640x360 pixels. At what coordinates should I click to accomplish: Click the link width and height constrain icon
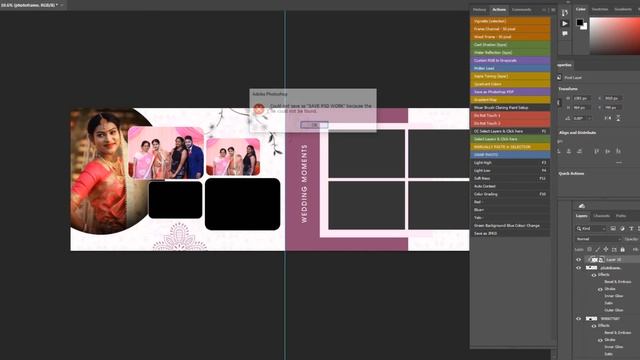[559, 103]
